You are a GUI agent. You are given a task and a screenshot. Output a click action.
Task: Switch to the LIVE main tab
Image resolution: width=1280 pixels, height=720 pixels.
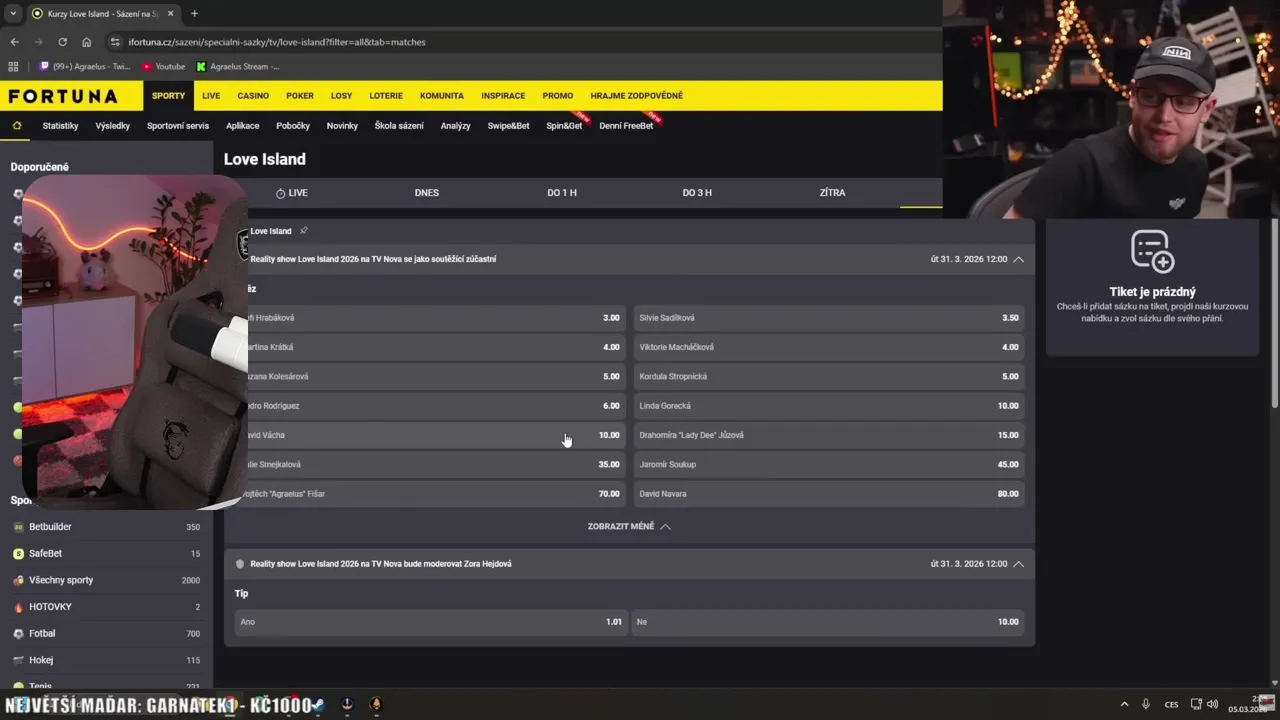pos(211,96)
